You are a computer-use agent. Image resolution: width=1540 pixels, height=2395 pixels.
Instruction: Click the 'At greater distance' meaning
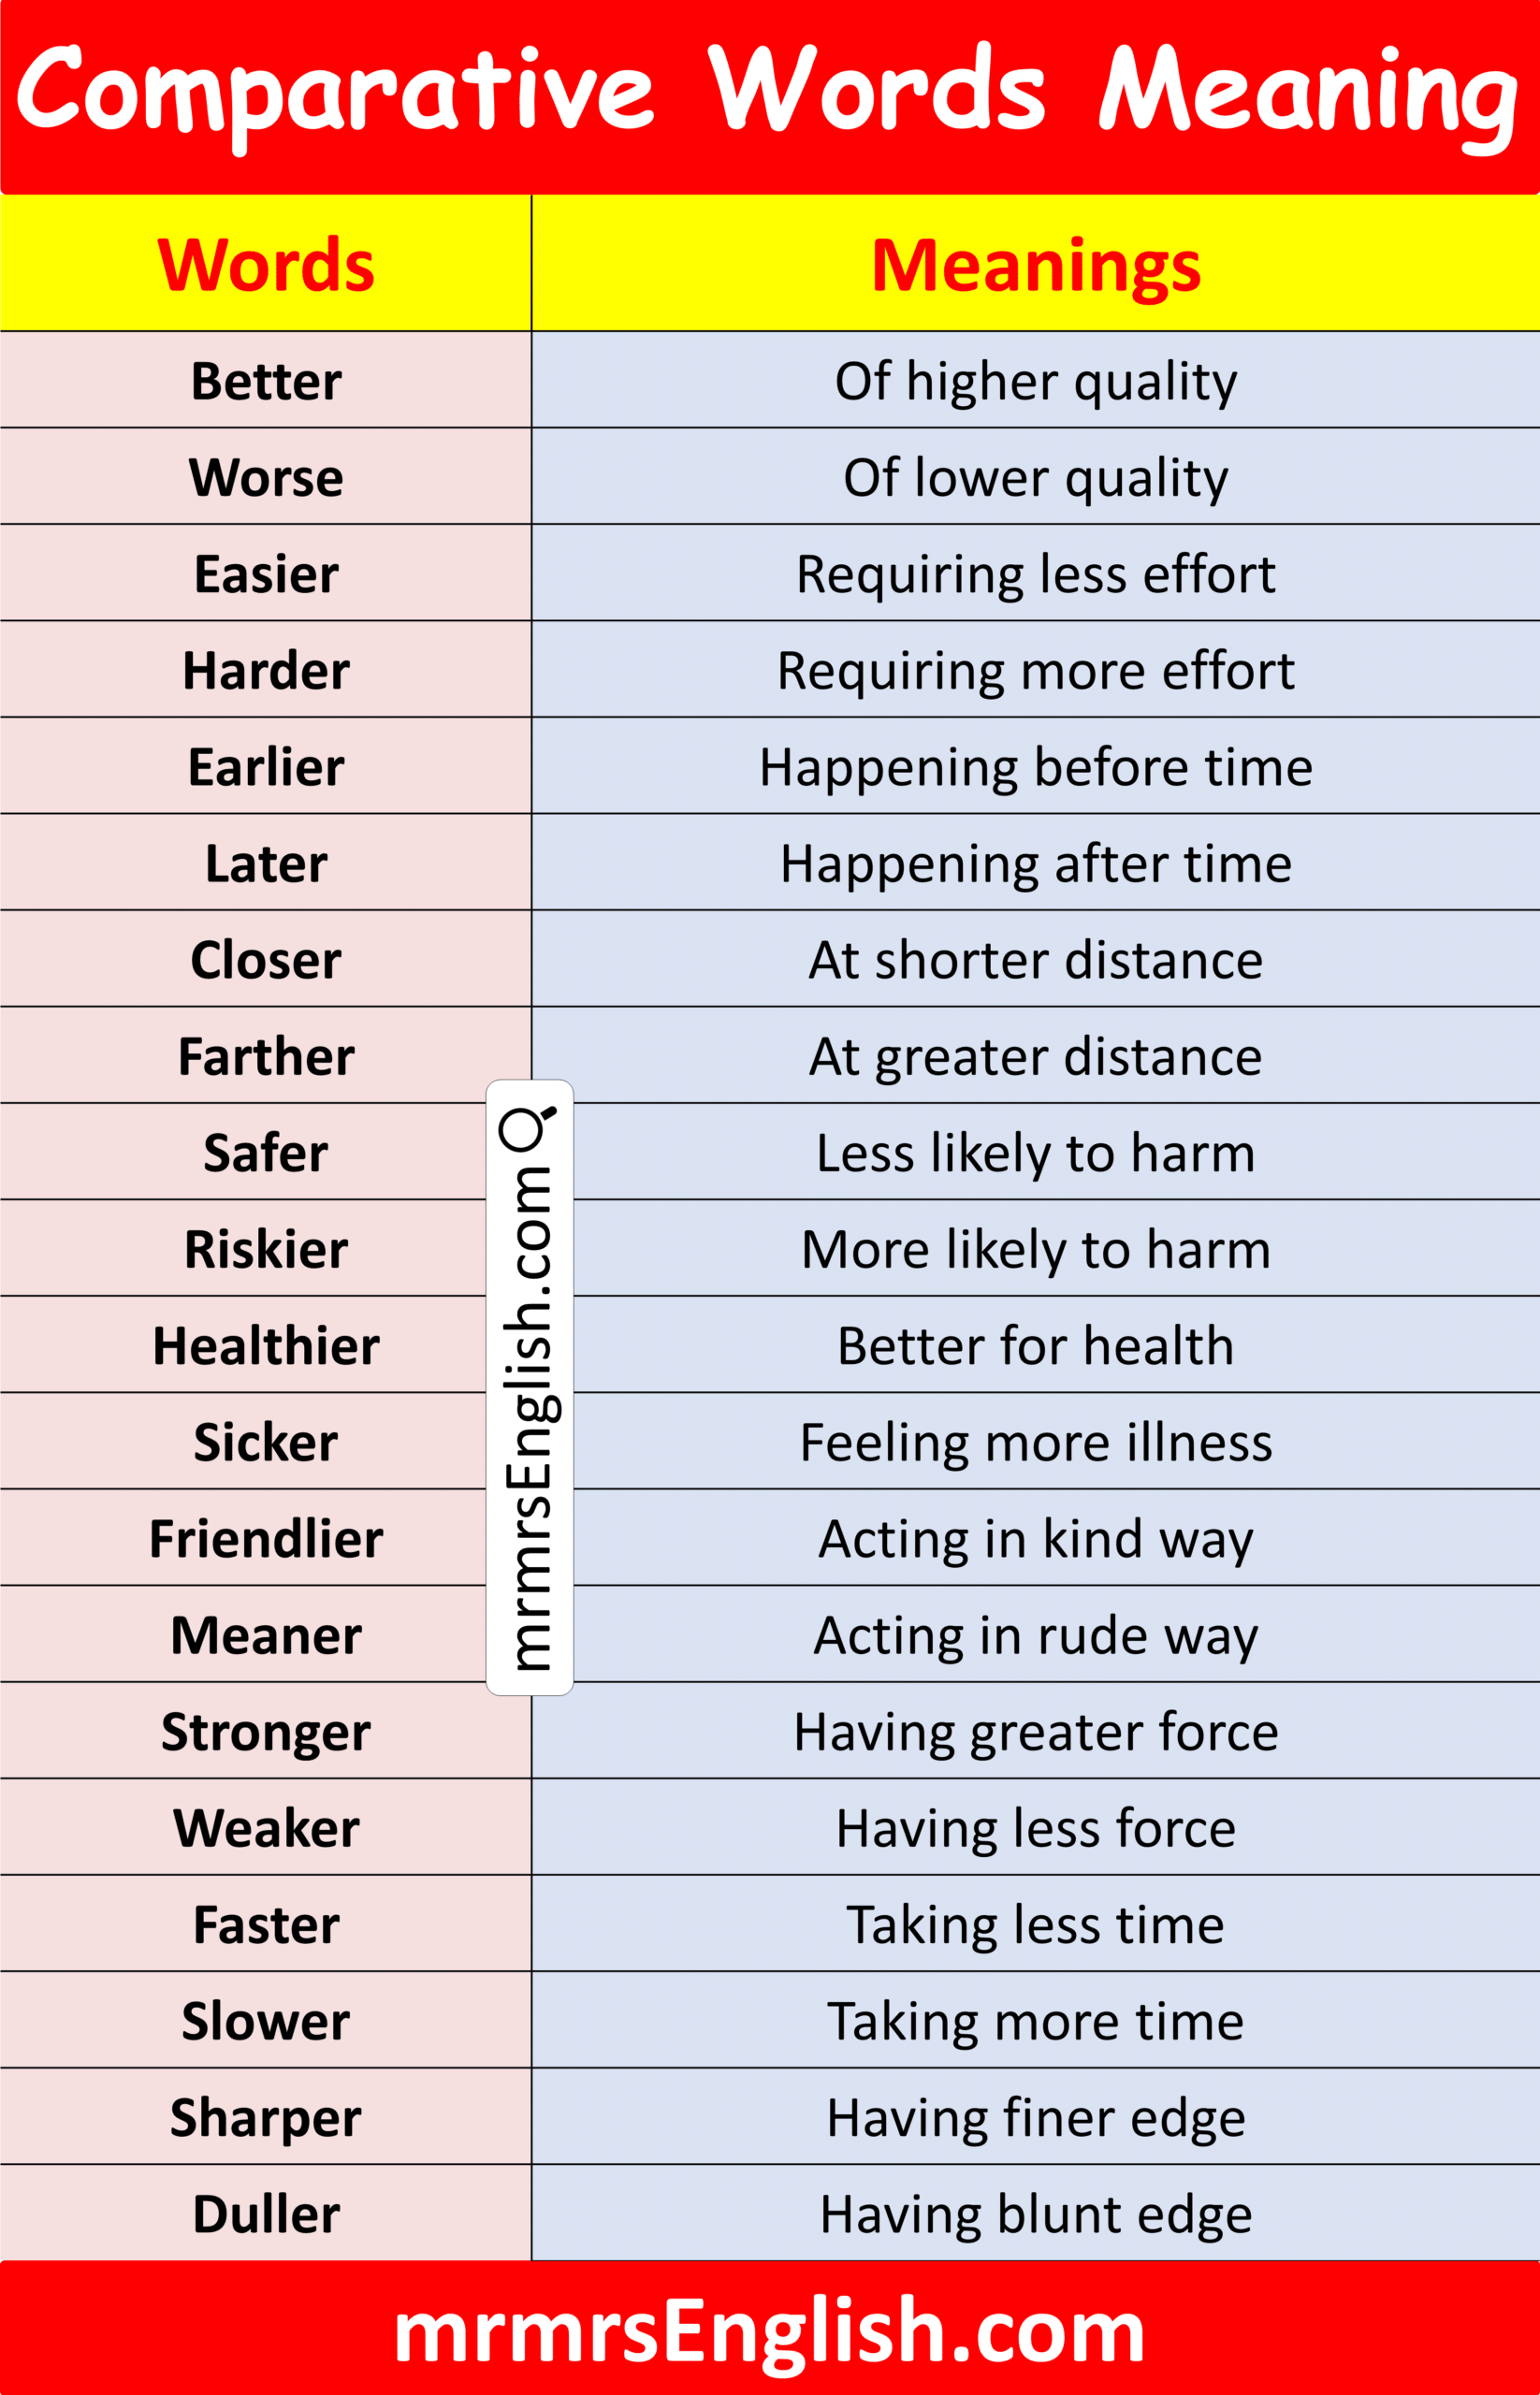coord(1035,1056)
